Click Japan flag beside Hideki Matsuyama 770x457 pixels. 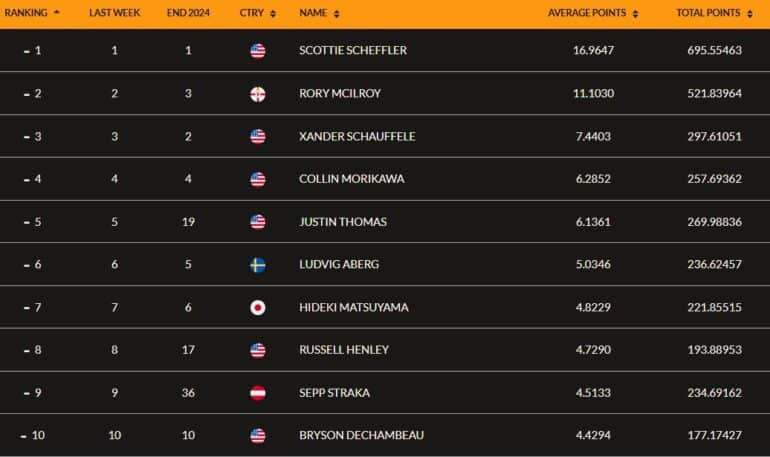[x=258, y=308]
